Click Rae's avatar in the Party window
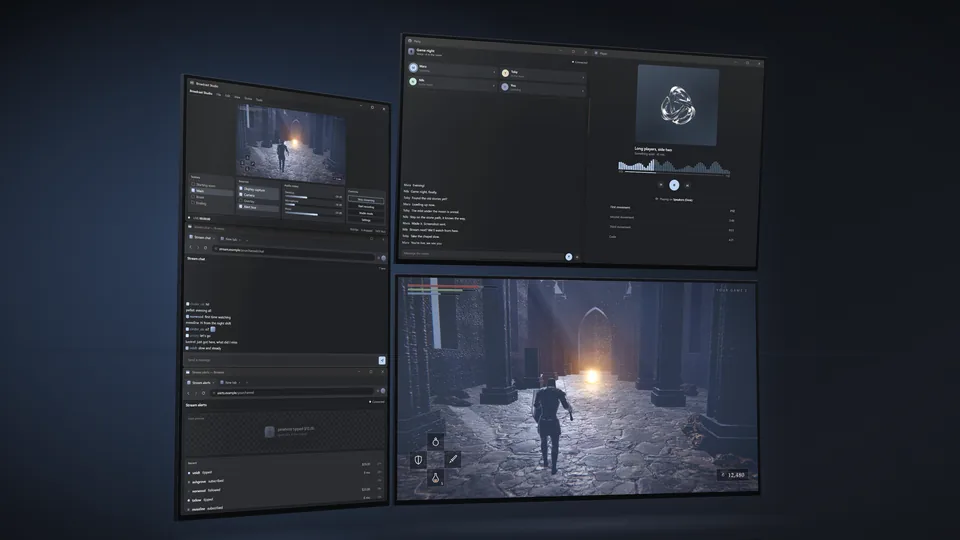 click(x=504, y=87)
